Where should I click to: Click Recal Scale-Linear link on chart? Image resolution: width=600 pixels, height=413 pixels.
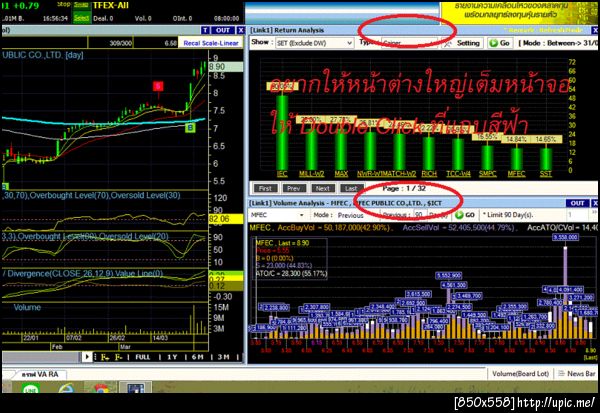point(211,43)
